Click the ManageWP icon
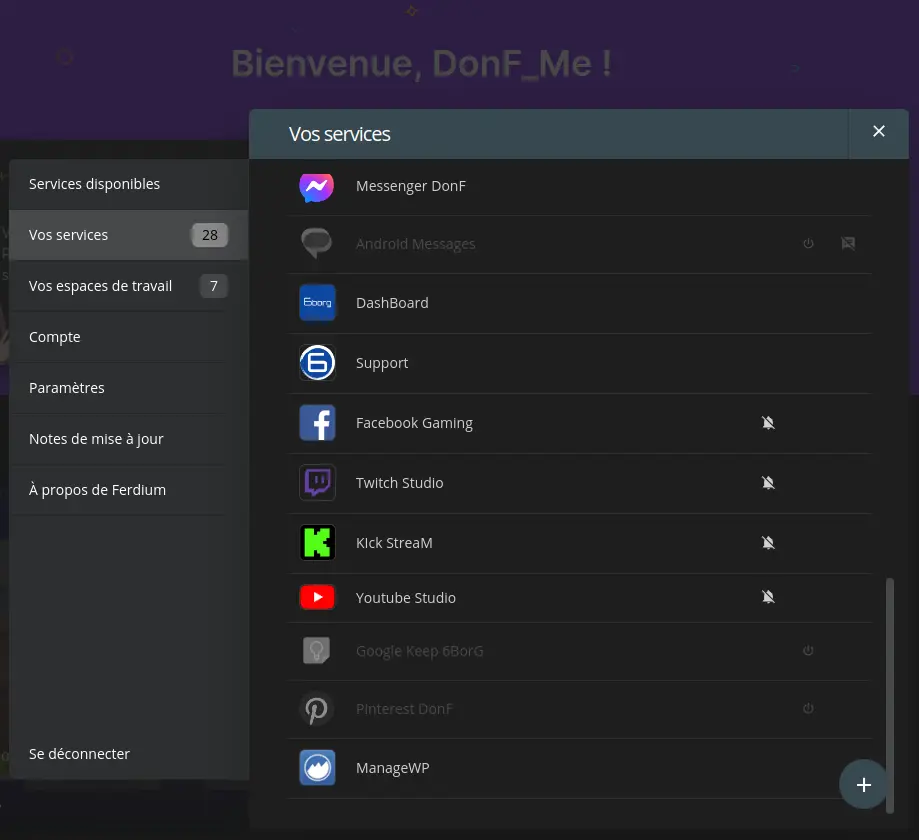The image size is (919, 840). [317, 767]
